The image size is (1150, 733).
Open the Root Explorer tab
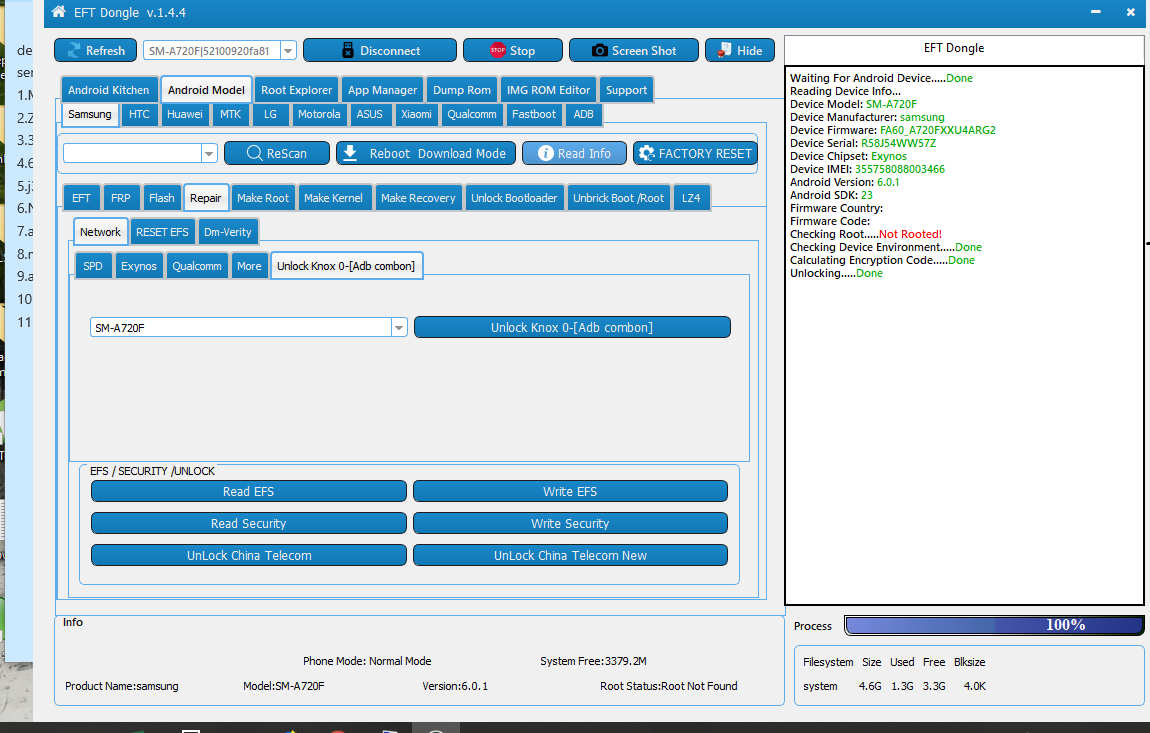[296, 90]
